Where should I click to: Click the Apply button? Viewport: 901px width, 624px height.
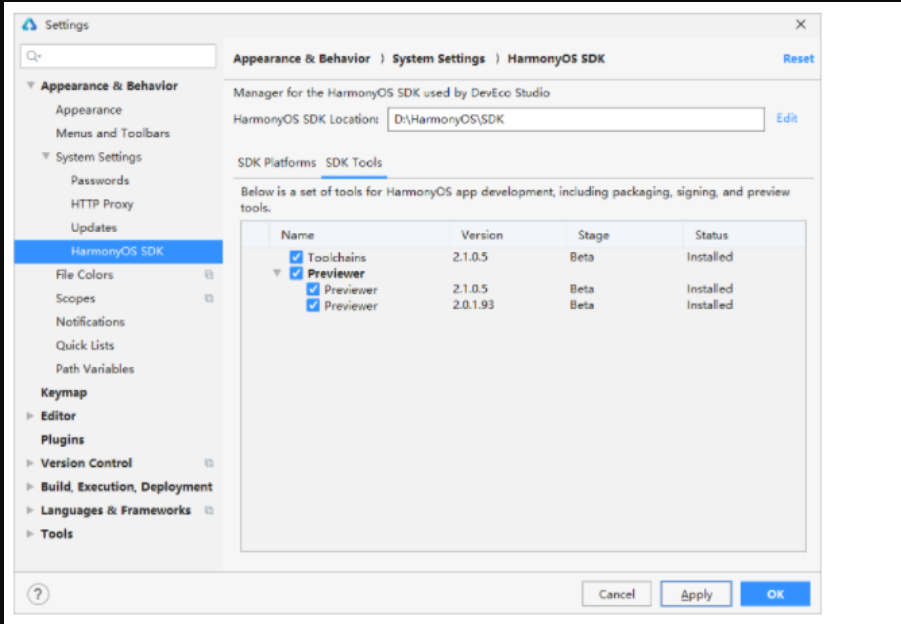pos(696,594)
